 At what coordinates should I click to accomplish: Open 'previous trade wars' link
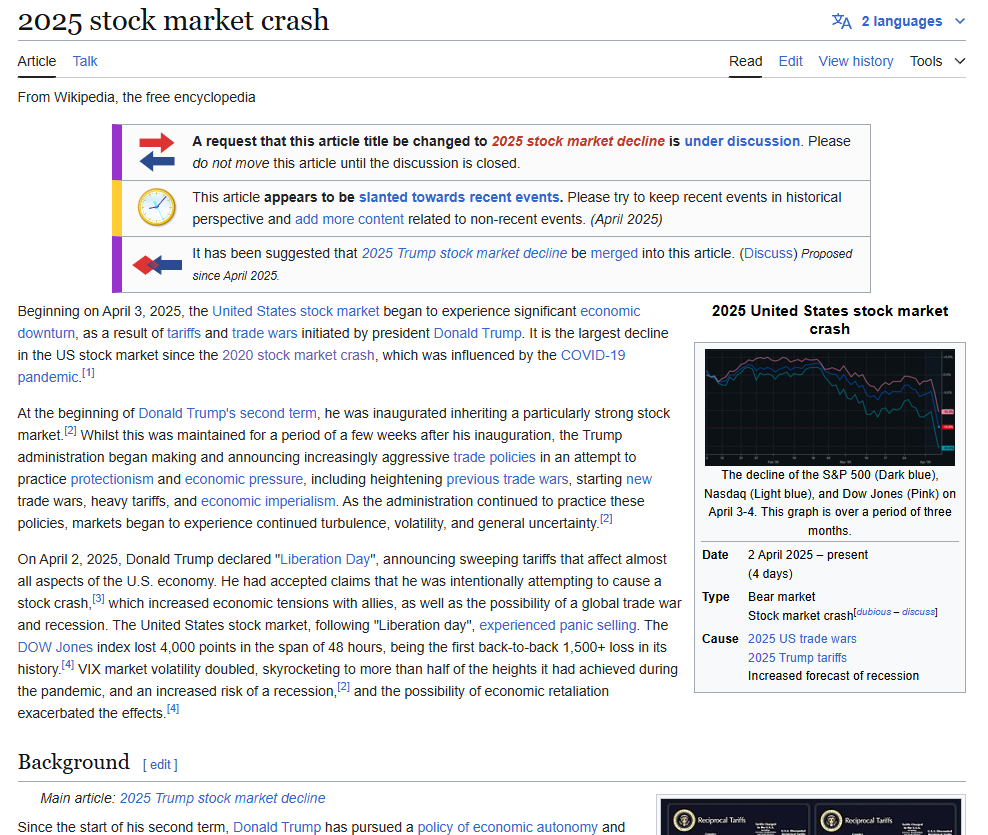(507, 480)
